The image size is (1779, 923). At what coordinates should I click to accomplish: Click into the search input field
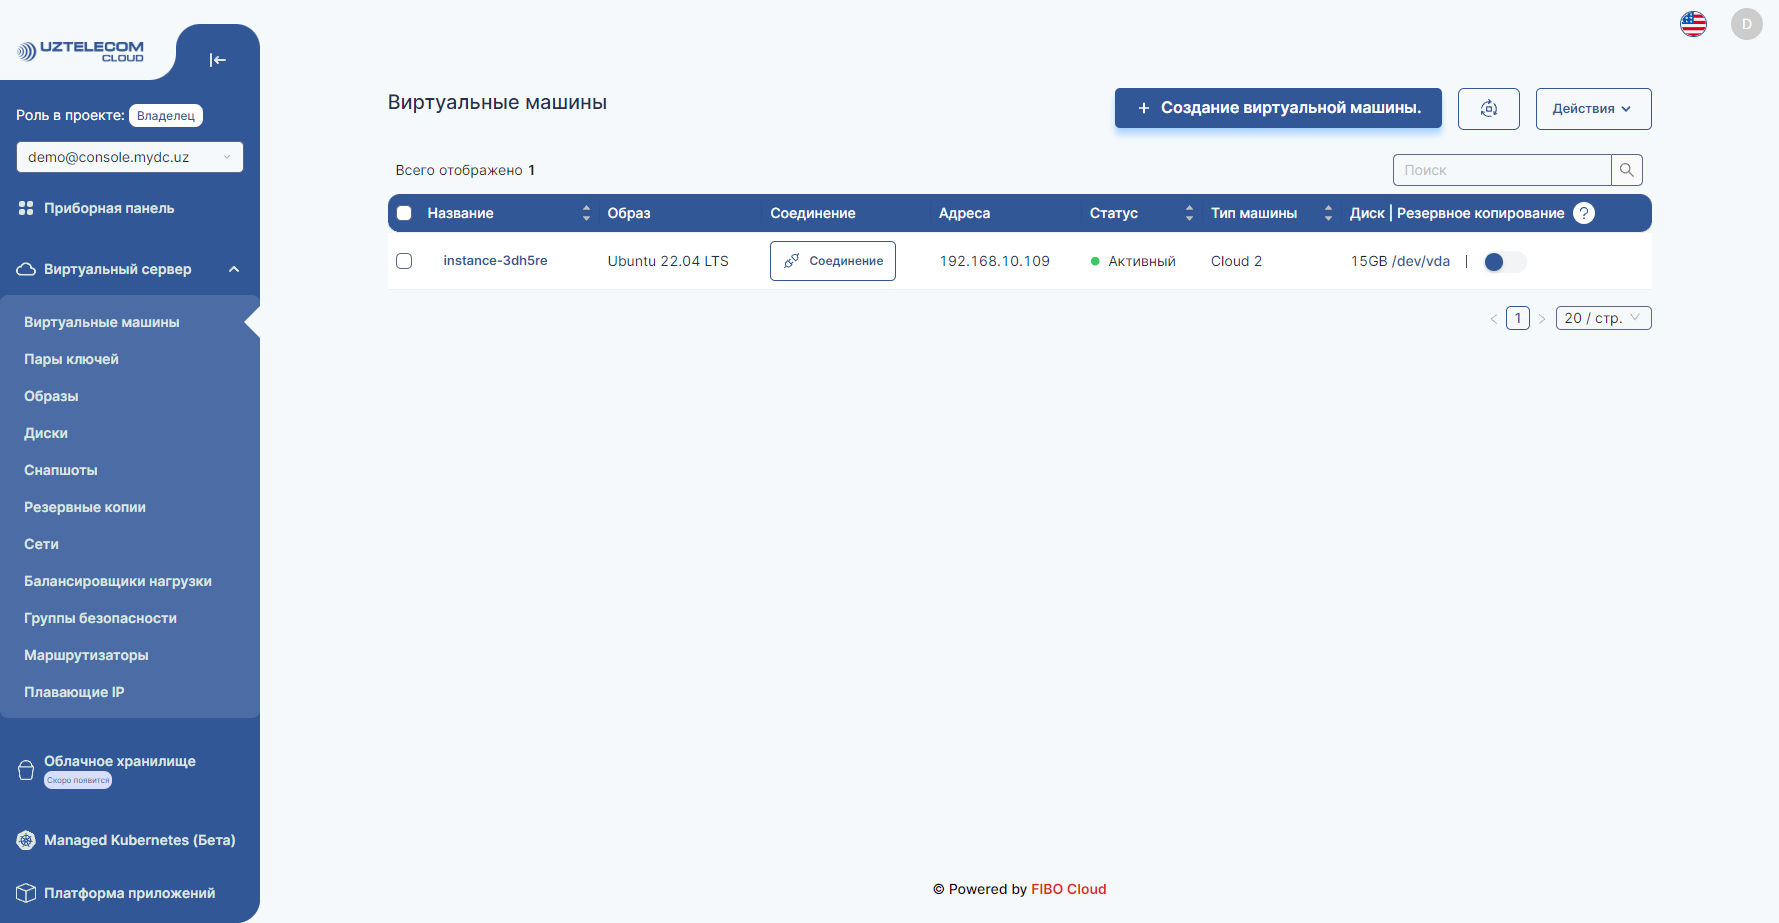point(1500,170)
